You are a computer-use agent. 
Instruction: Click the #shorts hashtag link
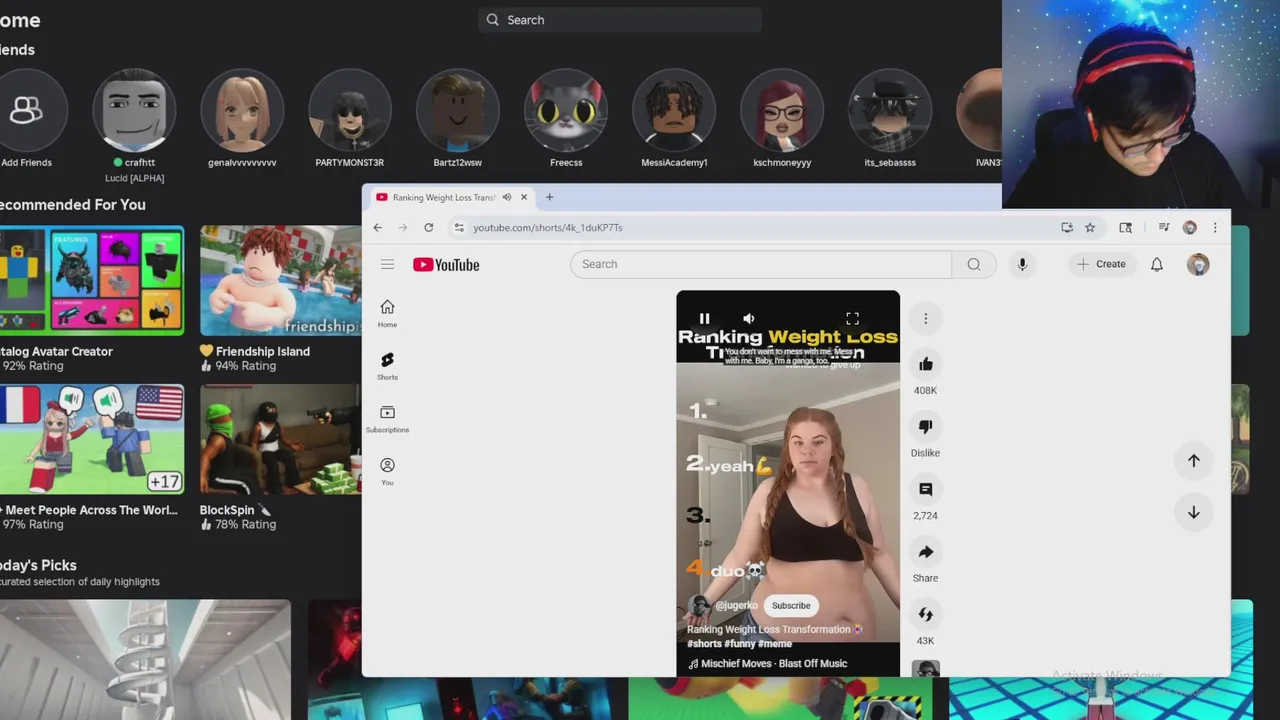tap(703, 644)
